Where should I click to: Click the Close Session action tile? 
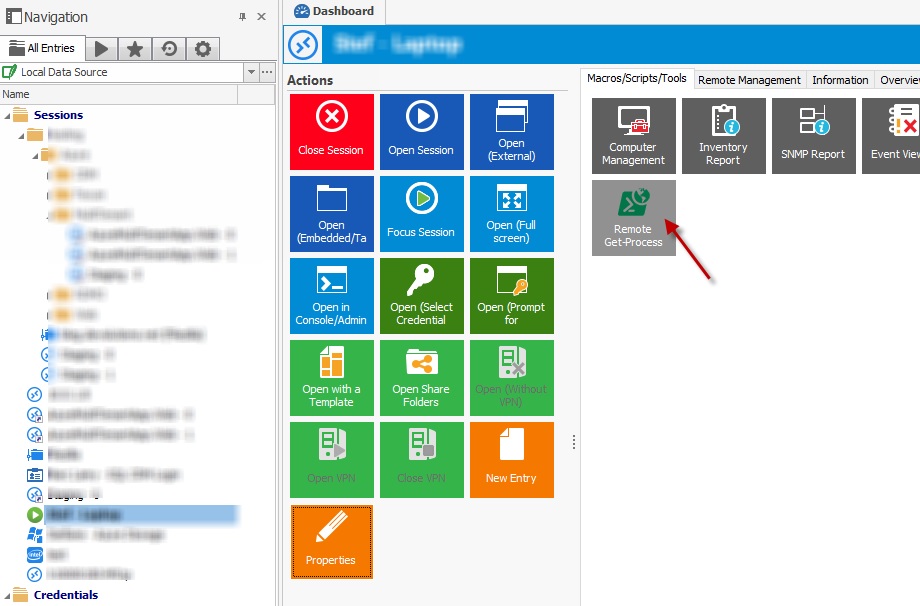coord(331,131)
